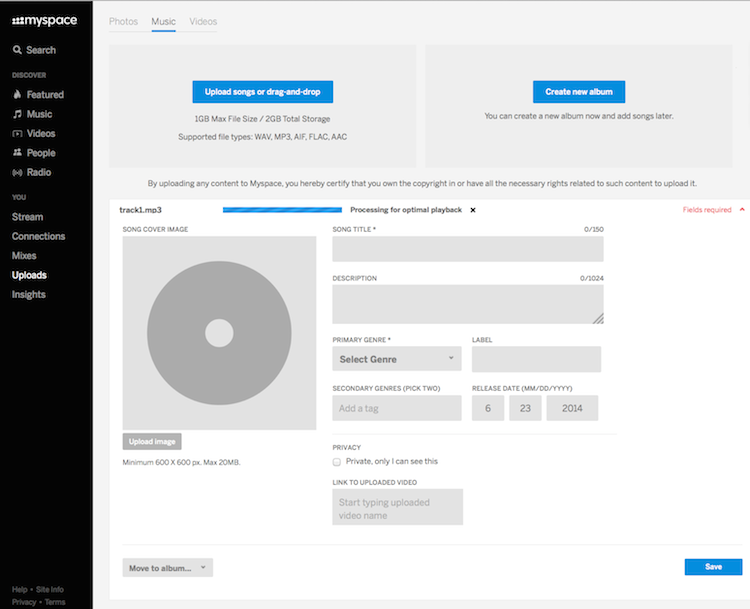Click the Search label in sidebar
This screenshot has width=750, height=609.
coord(41,50)
